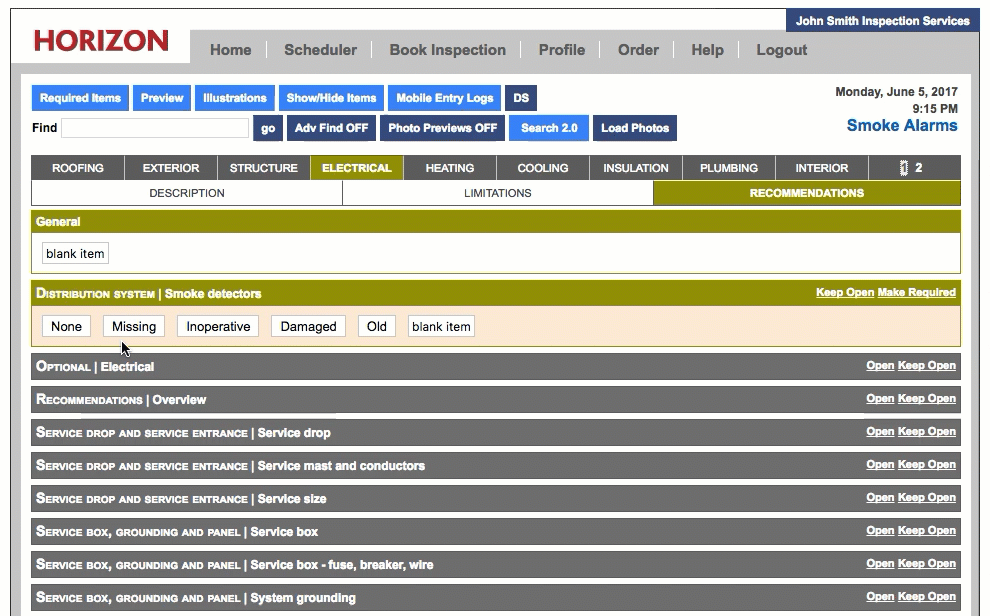Image resolution: width=990 pixels, height=616 pixels.
Task: Open the Service drop section
Action: [879, 432]
